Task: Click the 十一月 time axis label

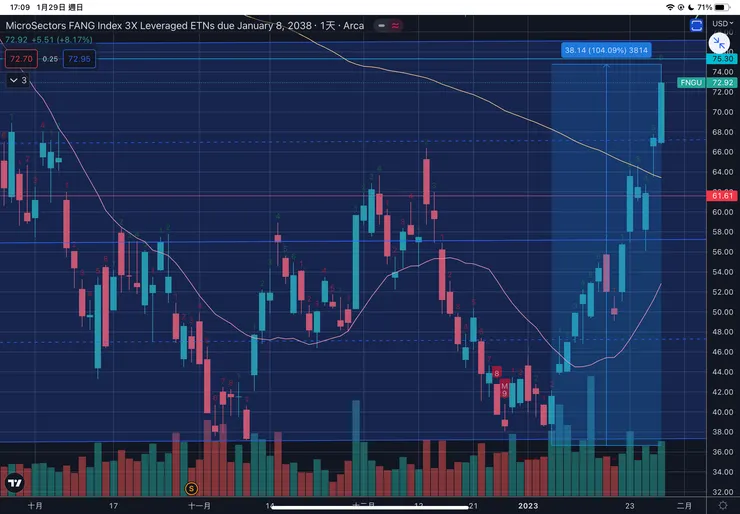Action: (199, 506)
